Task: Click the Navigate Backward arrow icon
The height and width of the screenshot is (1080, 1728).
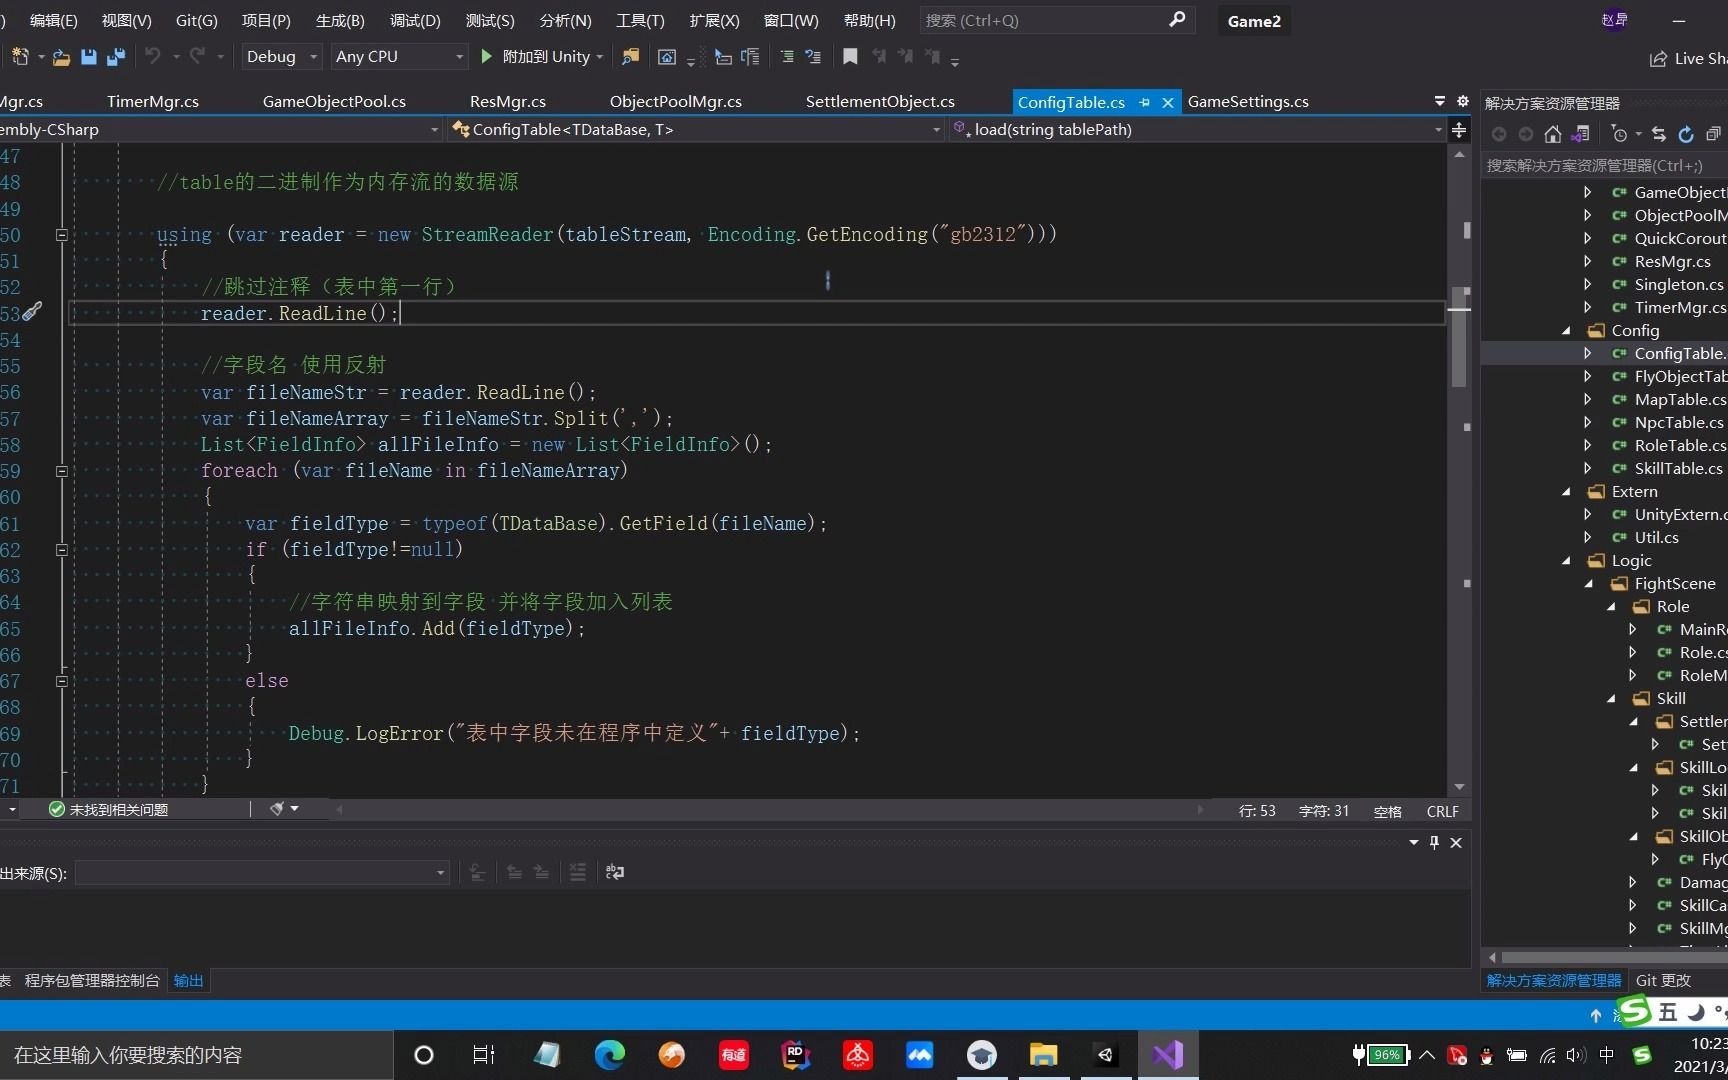Action: click(x=1500, y=133)
